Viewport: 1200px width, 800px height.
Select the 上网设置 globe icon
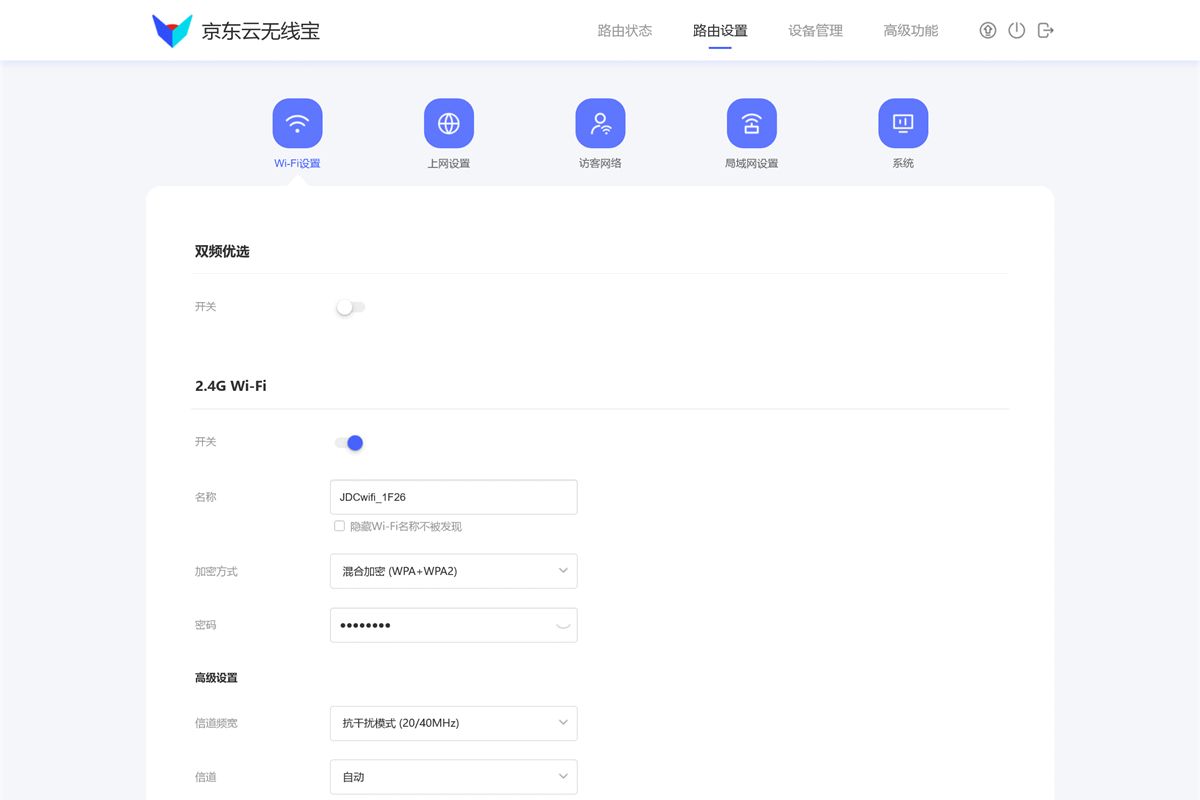[x=449, y=122]
